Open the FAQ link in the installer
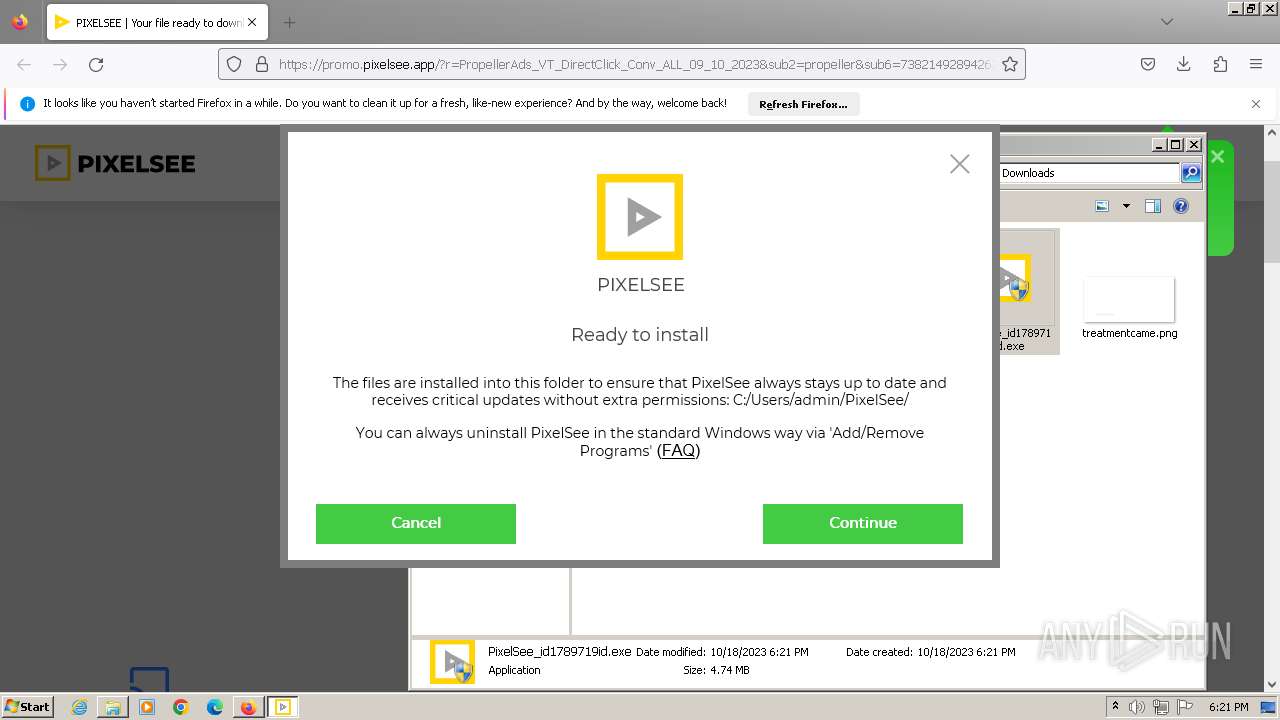This screenshot has height=720, width=1280. click(678, 451)
